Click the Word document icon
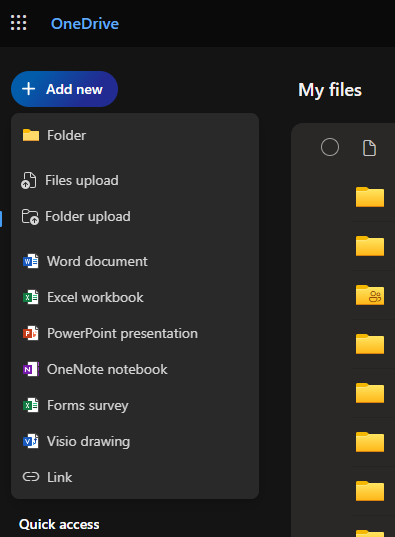395x537 pixels. point(30,261)
